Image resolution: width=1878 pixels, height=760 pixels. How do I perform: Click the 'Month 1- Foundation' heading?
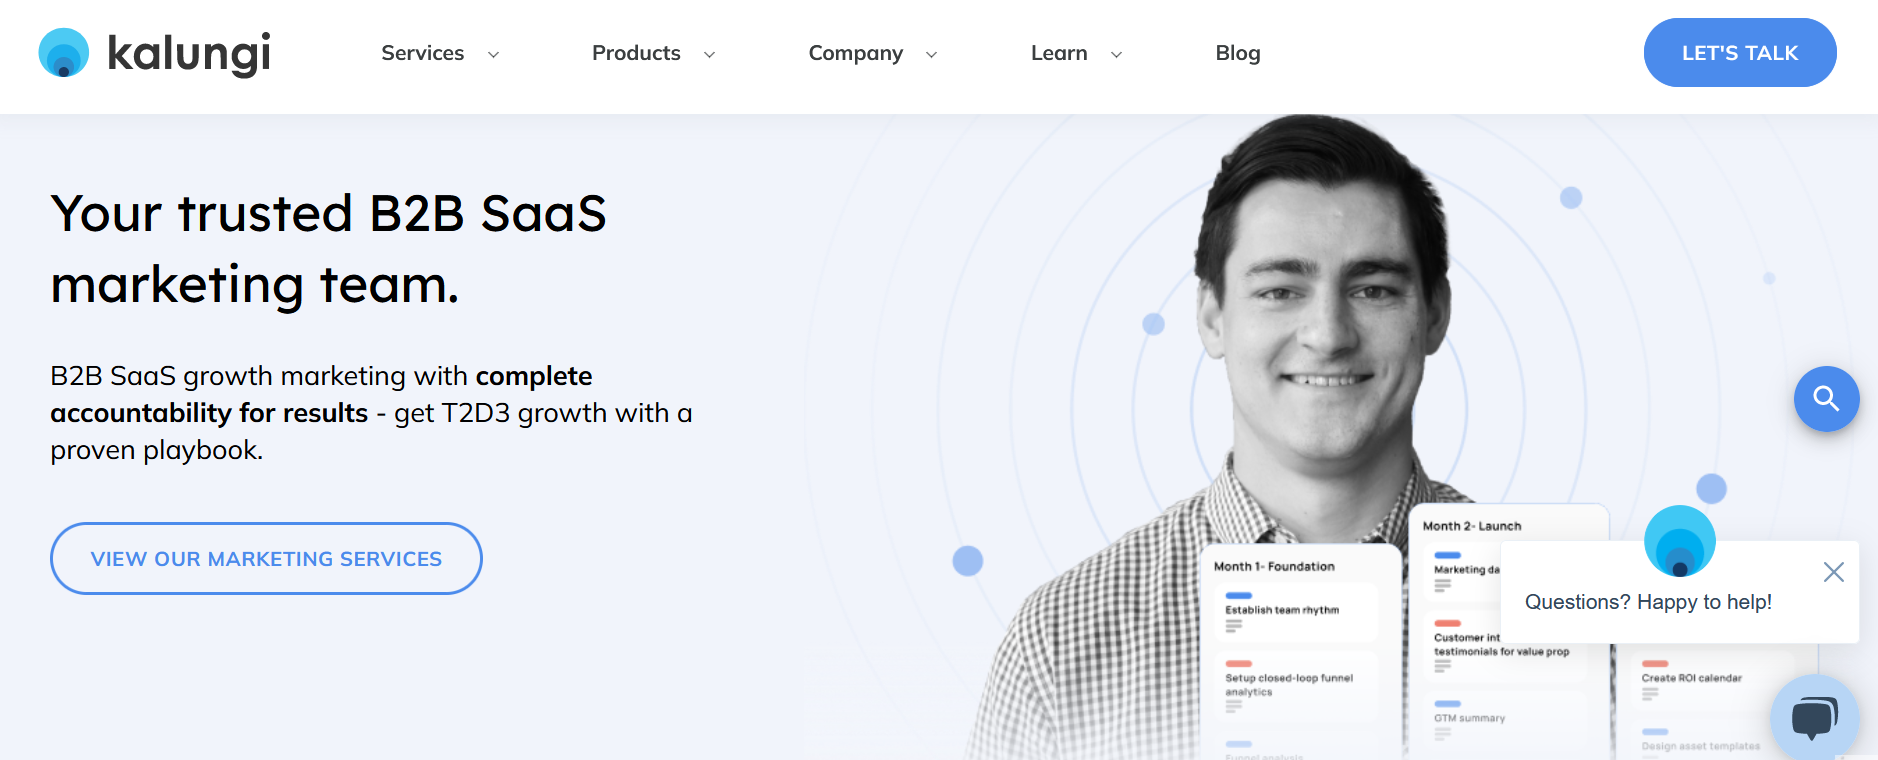[1273, 566]
